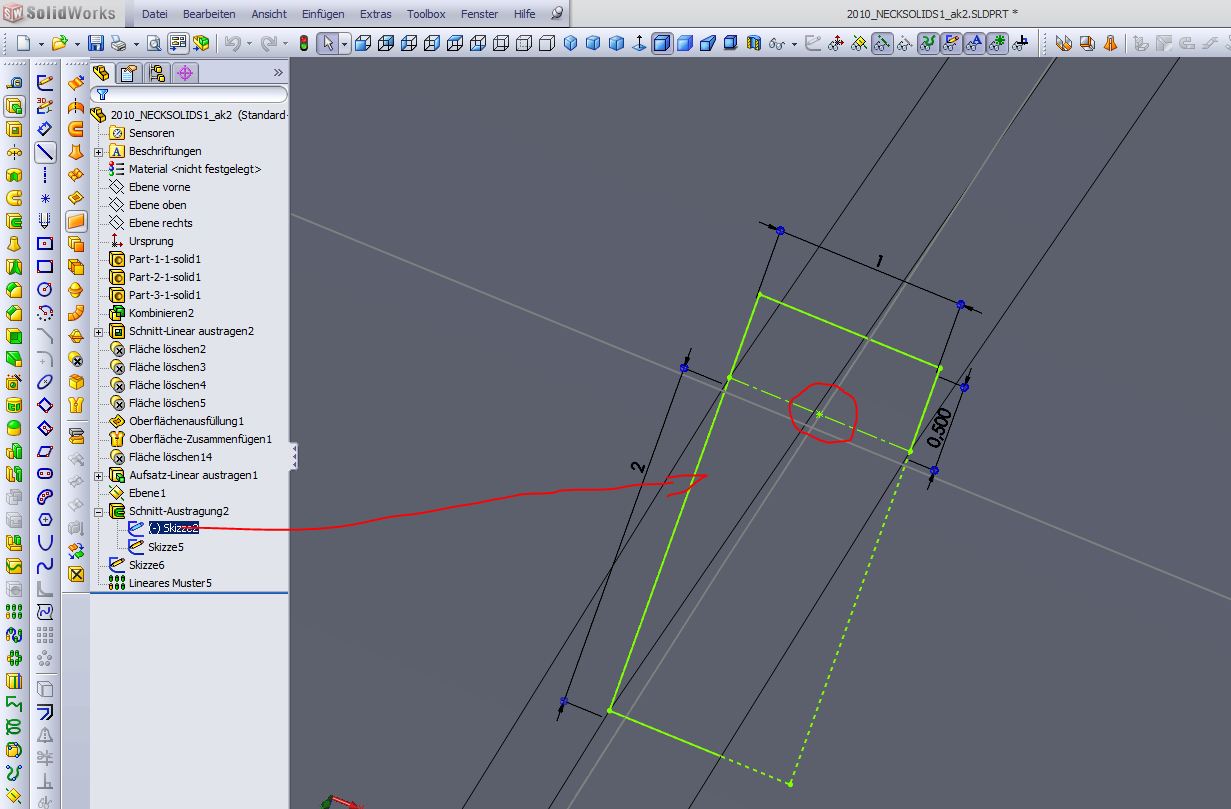Open the Extras menu
Image resolution: width=1231 pixels, height=809 pixels.
coord(376,14)
